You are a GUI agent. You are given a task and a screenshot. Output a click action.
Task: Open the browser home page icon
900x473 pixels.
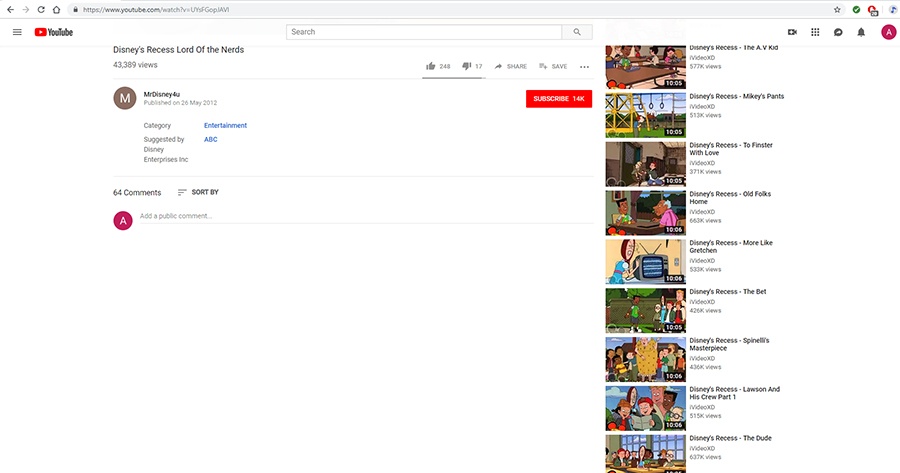pos(56,10)
